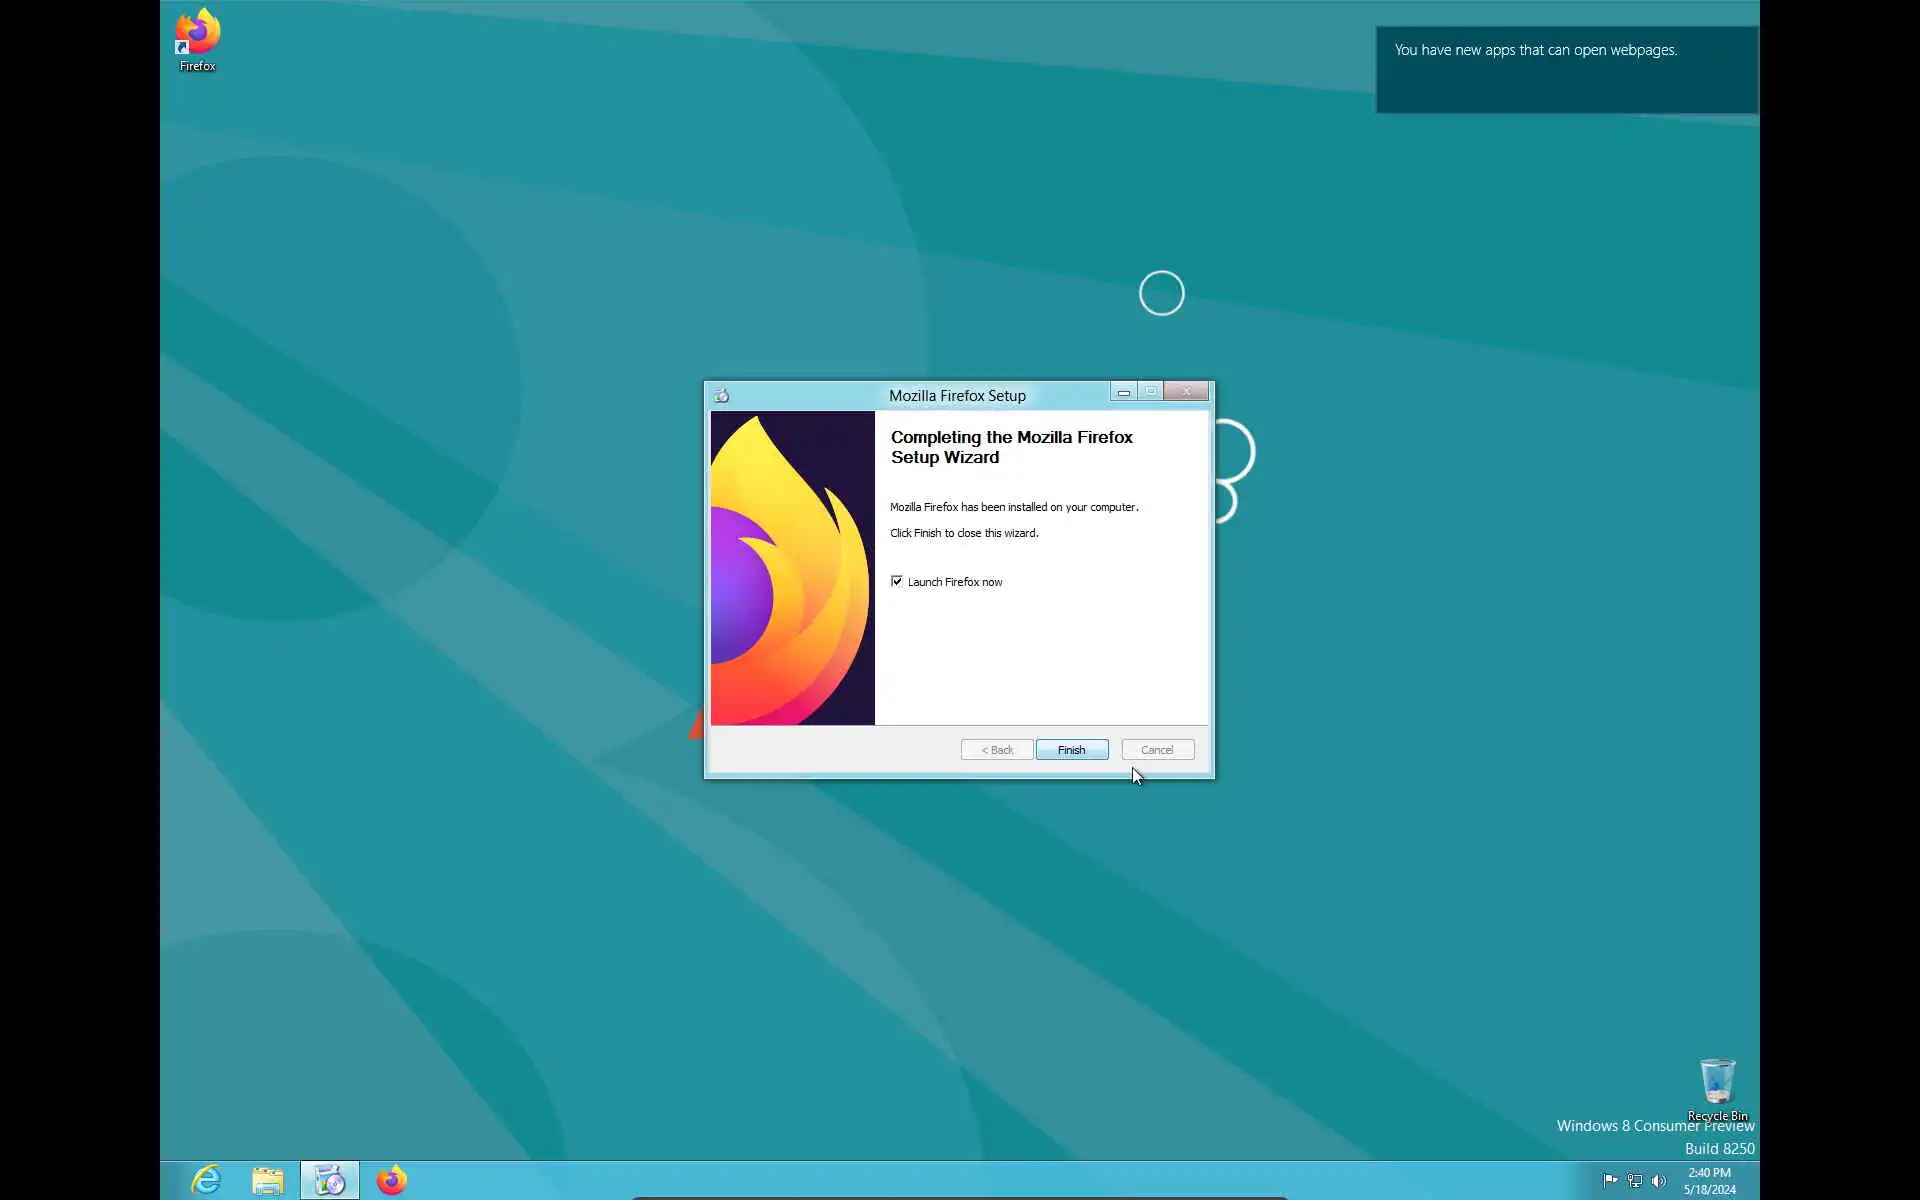Launch Firefox from taskbar icon
This screenshot has height=1200, width=1920.
tap(391, 1181)
